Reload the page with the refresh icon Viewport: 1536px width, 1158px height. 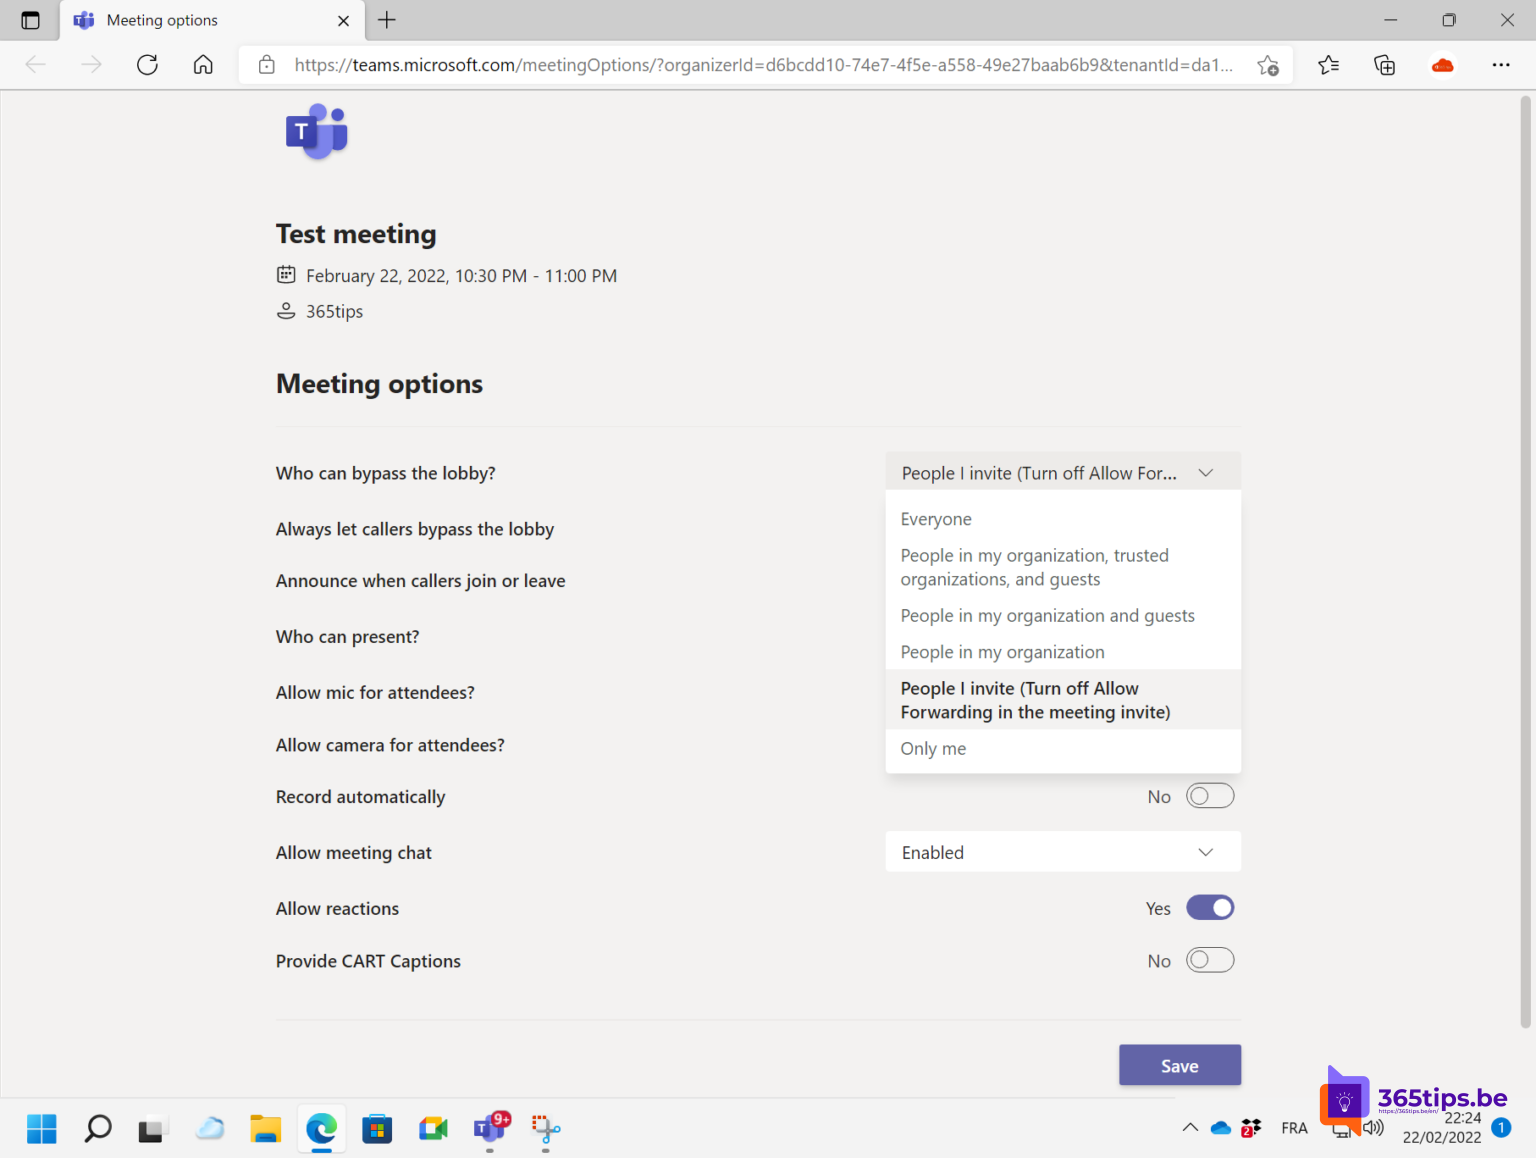[x=147, y=64]
